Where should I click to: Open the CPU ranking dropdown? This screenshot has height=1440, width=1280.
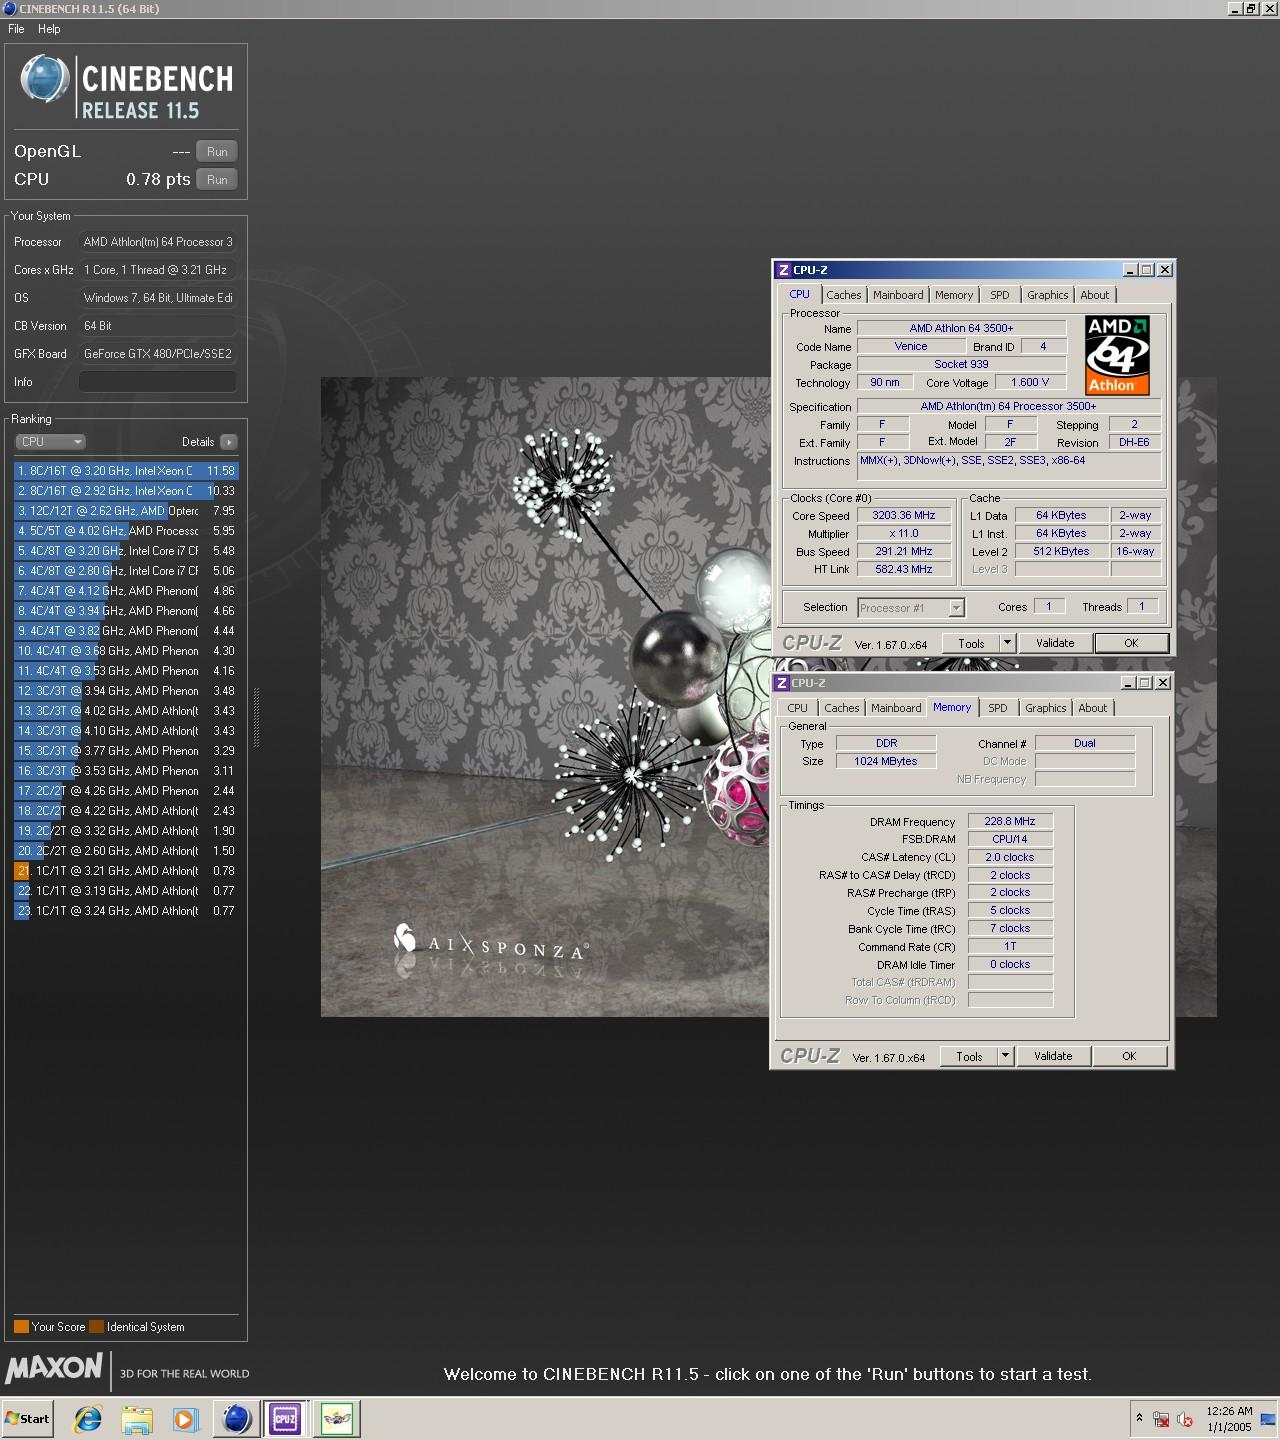(x=50, y=442)
